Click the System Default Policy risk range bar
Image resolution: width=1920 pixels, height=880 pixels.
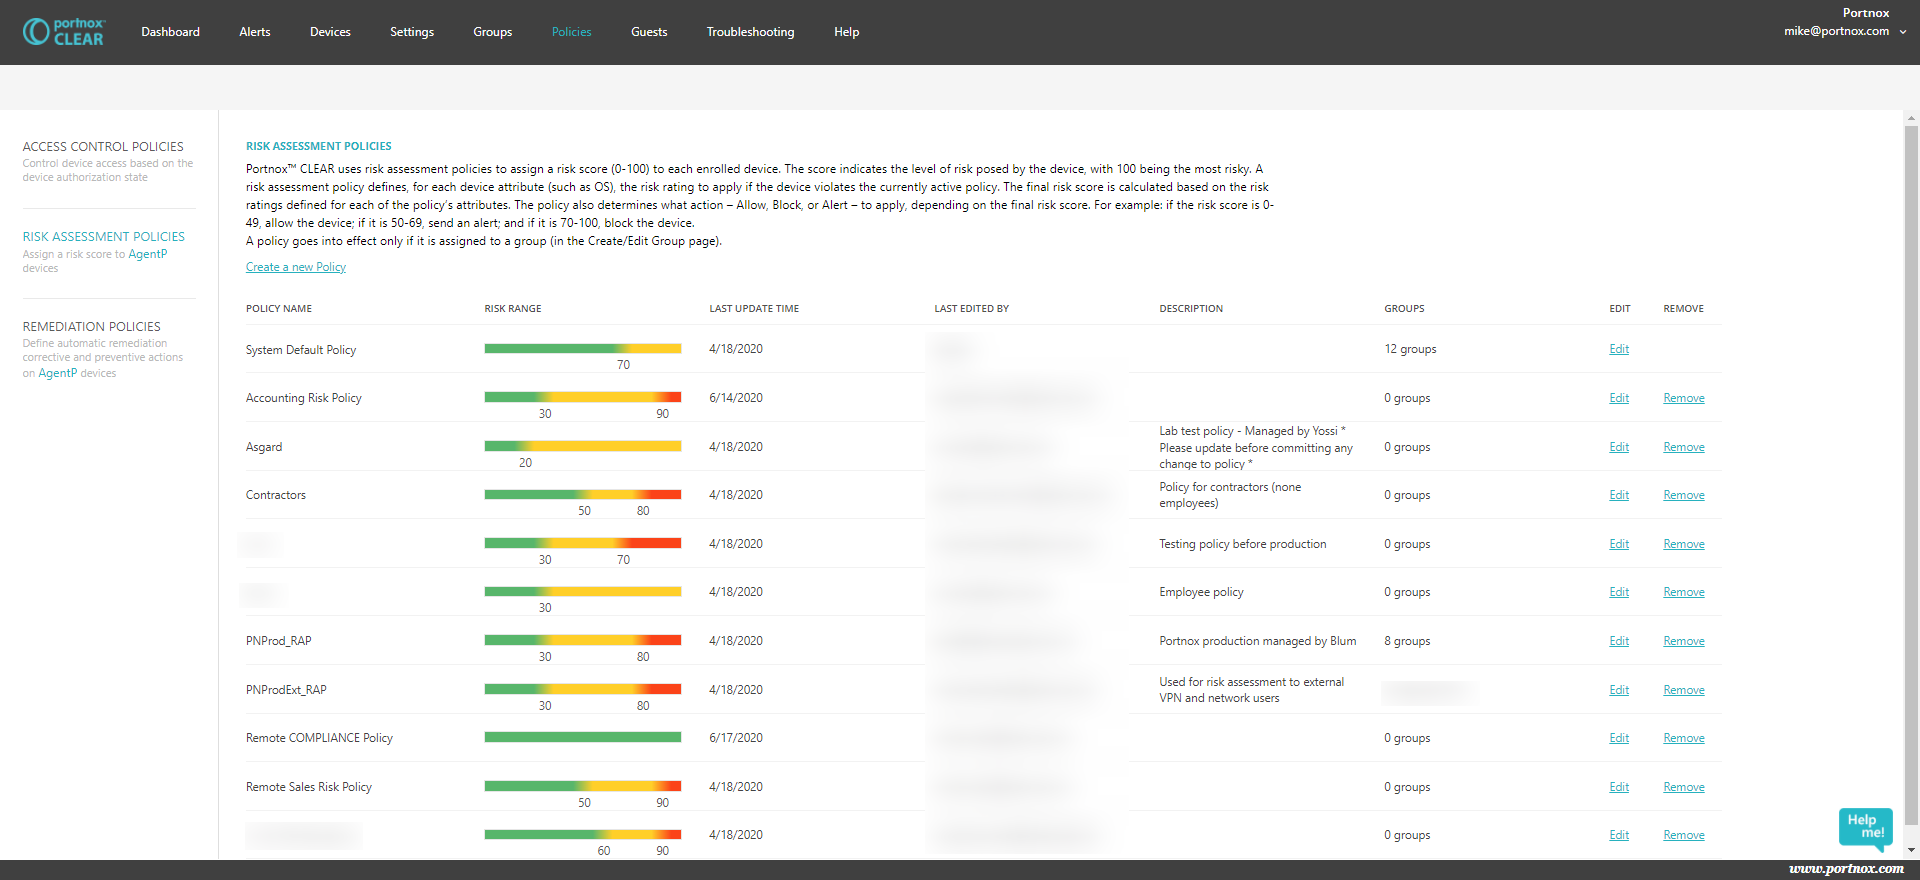pos(583,348)
